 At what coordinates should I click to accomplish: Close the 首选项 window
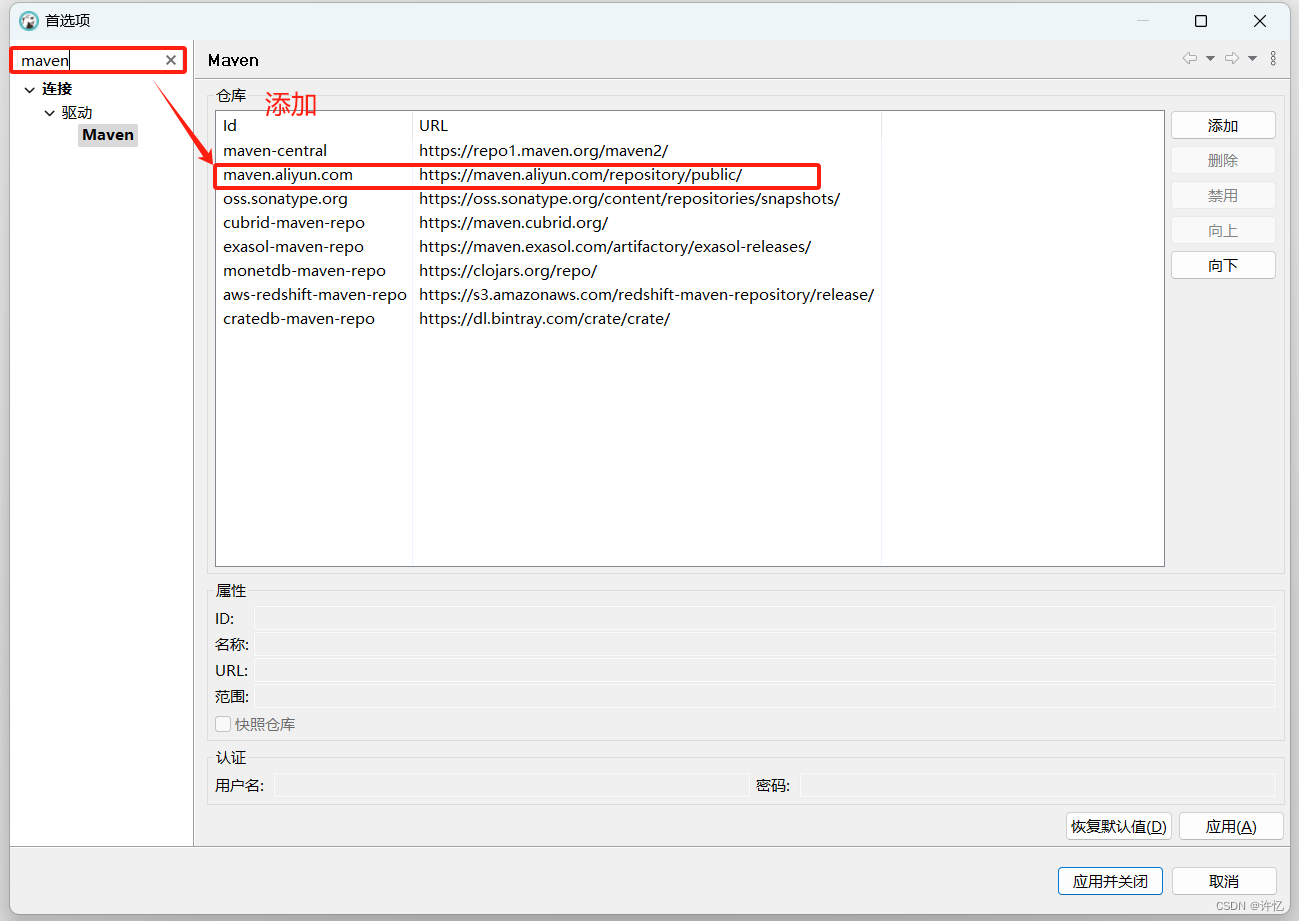[1260, 21]
